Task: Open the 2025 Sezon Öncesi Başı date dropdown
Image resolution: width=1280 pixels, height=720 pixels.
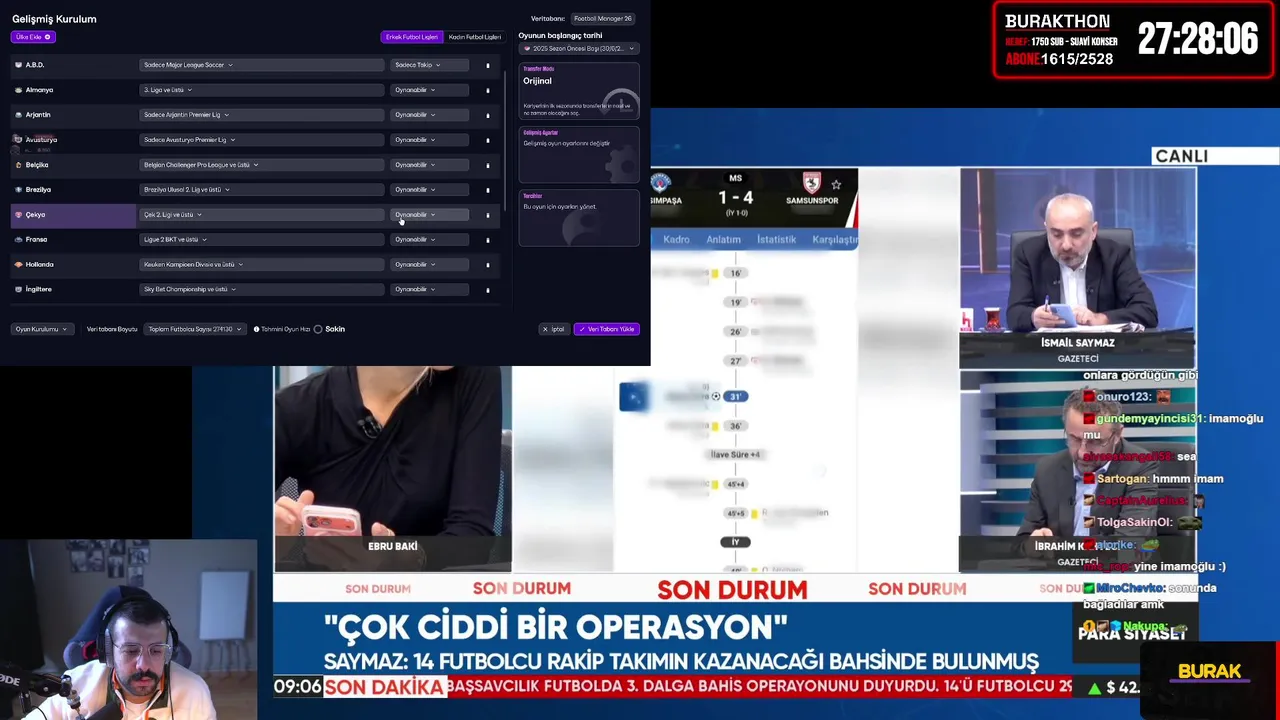Action: tap(579, 48)
